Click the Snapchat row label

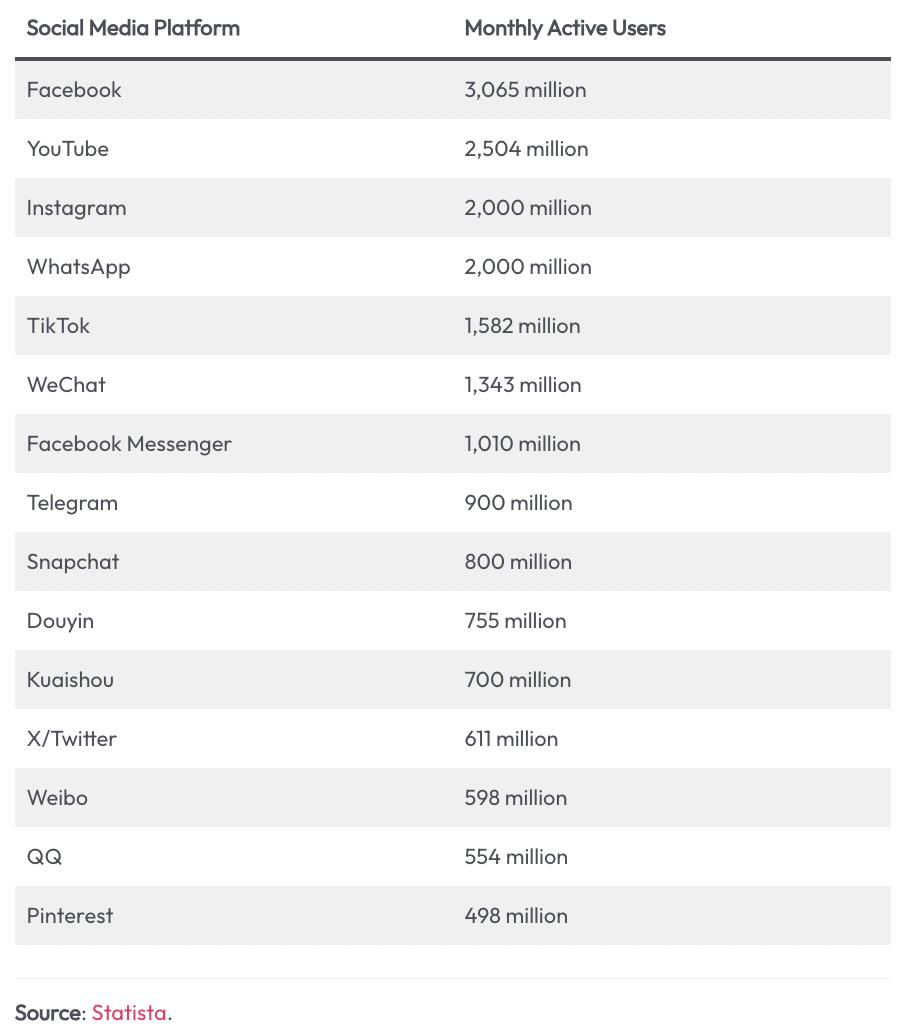coord(73,562)
